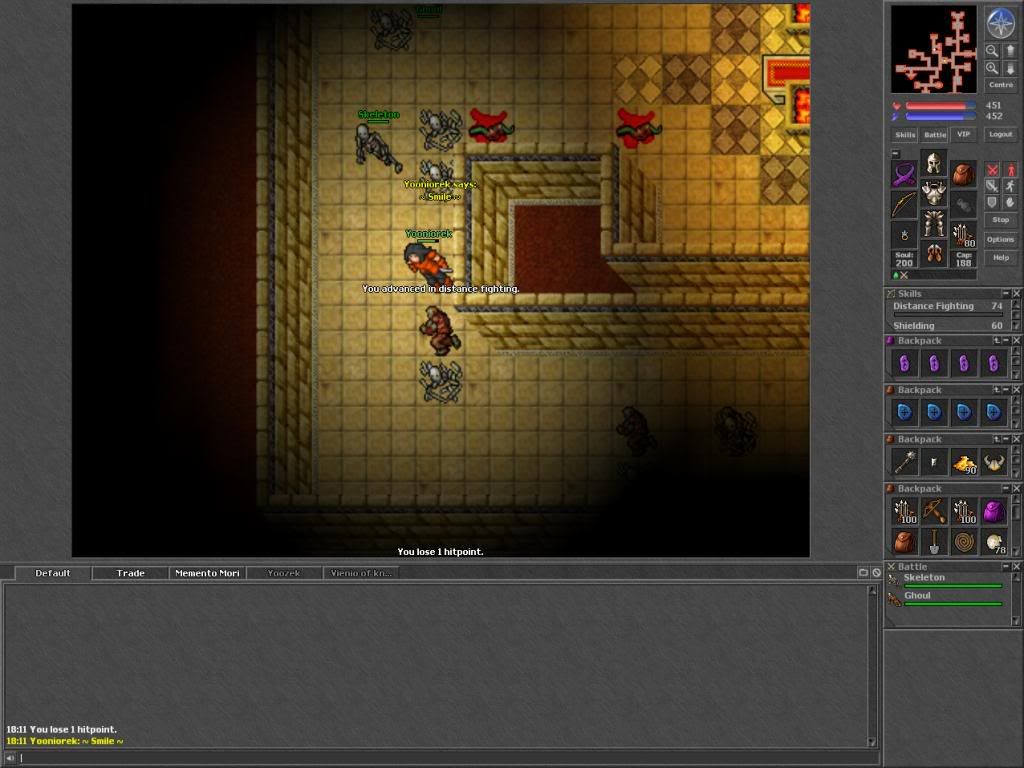Toggle the chat volume speaker icon
This screenshot has height=768, width=1024.
(9, 758)
